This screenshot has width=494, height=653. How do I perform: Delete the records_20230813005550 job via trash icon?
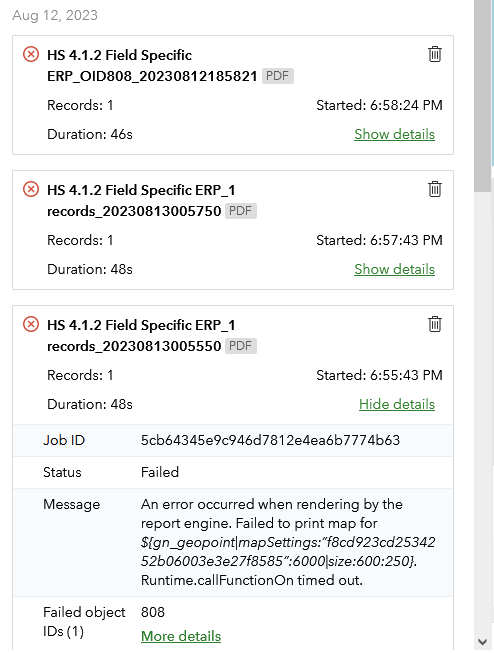(x=434, y=324)
